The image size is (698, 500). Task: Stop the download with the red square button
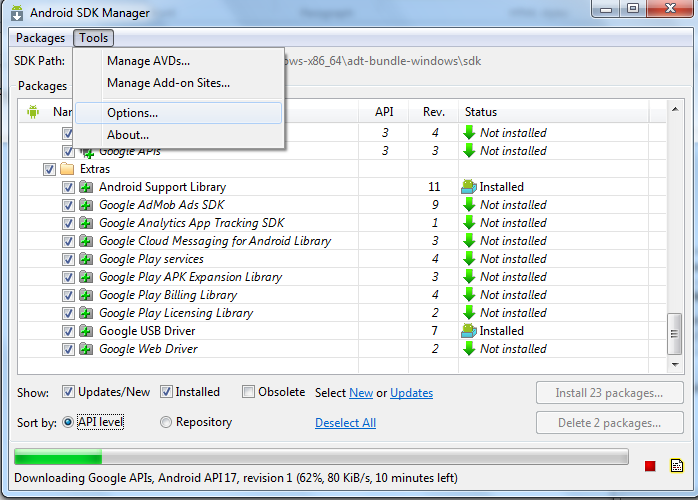pyautogui.click(x=650, y=466)
